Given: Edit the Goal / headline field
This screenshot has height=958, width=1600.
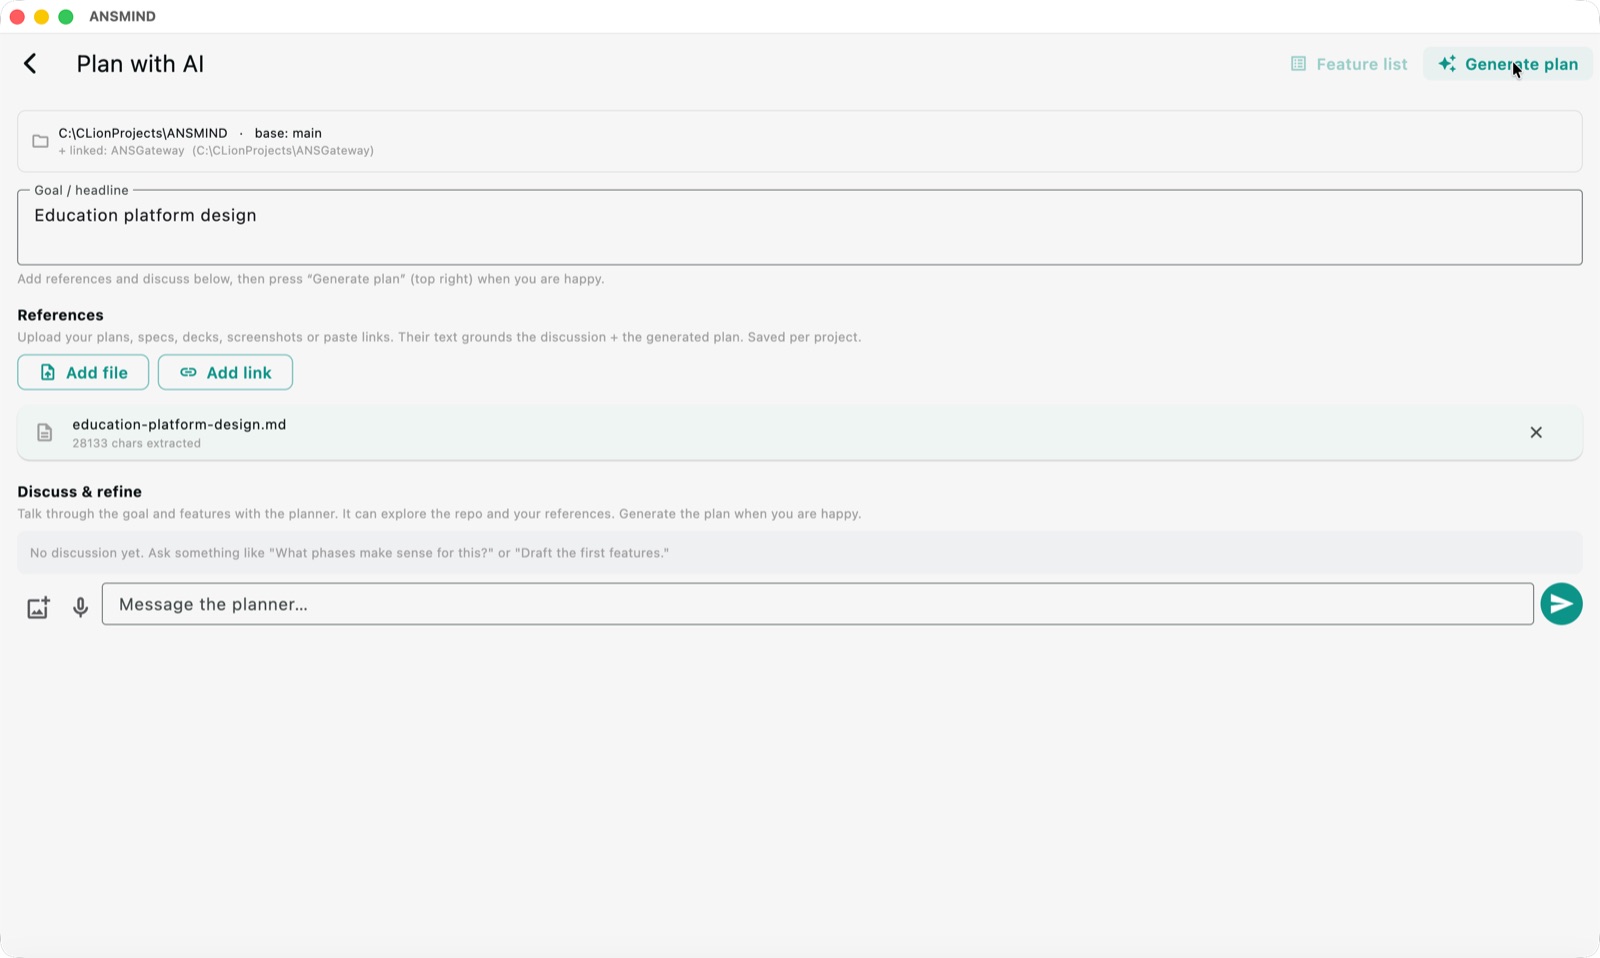Looking at the screenshot, I should 799,228.
